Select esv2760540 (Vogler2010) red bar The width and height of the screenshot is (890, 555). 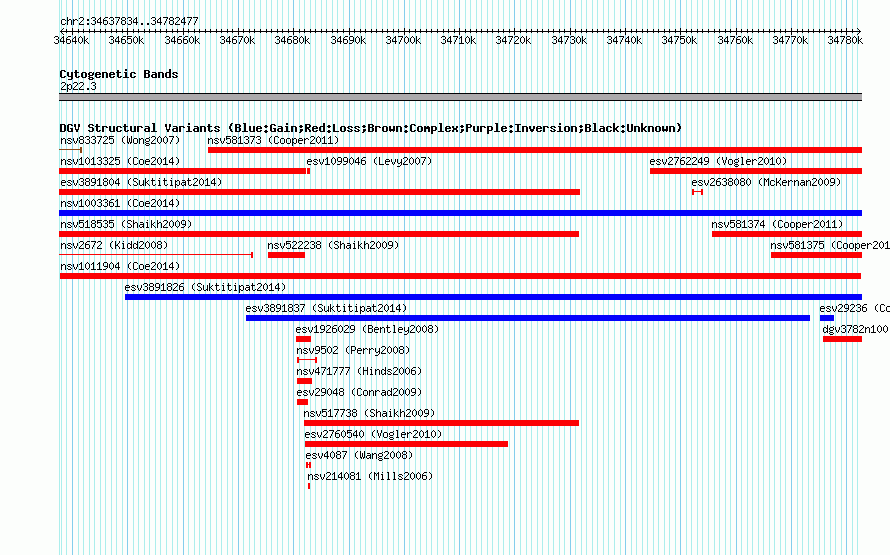[x=406, y=444]
